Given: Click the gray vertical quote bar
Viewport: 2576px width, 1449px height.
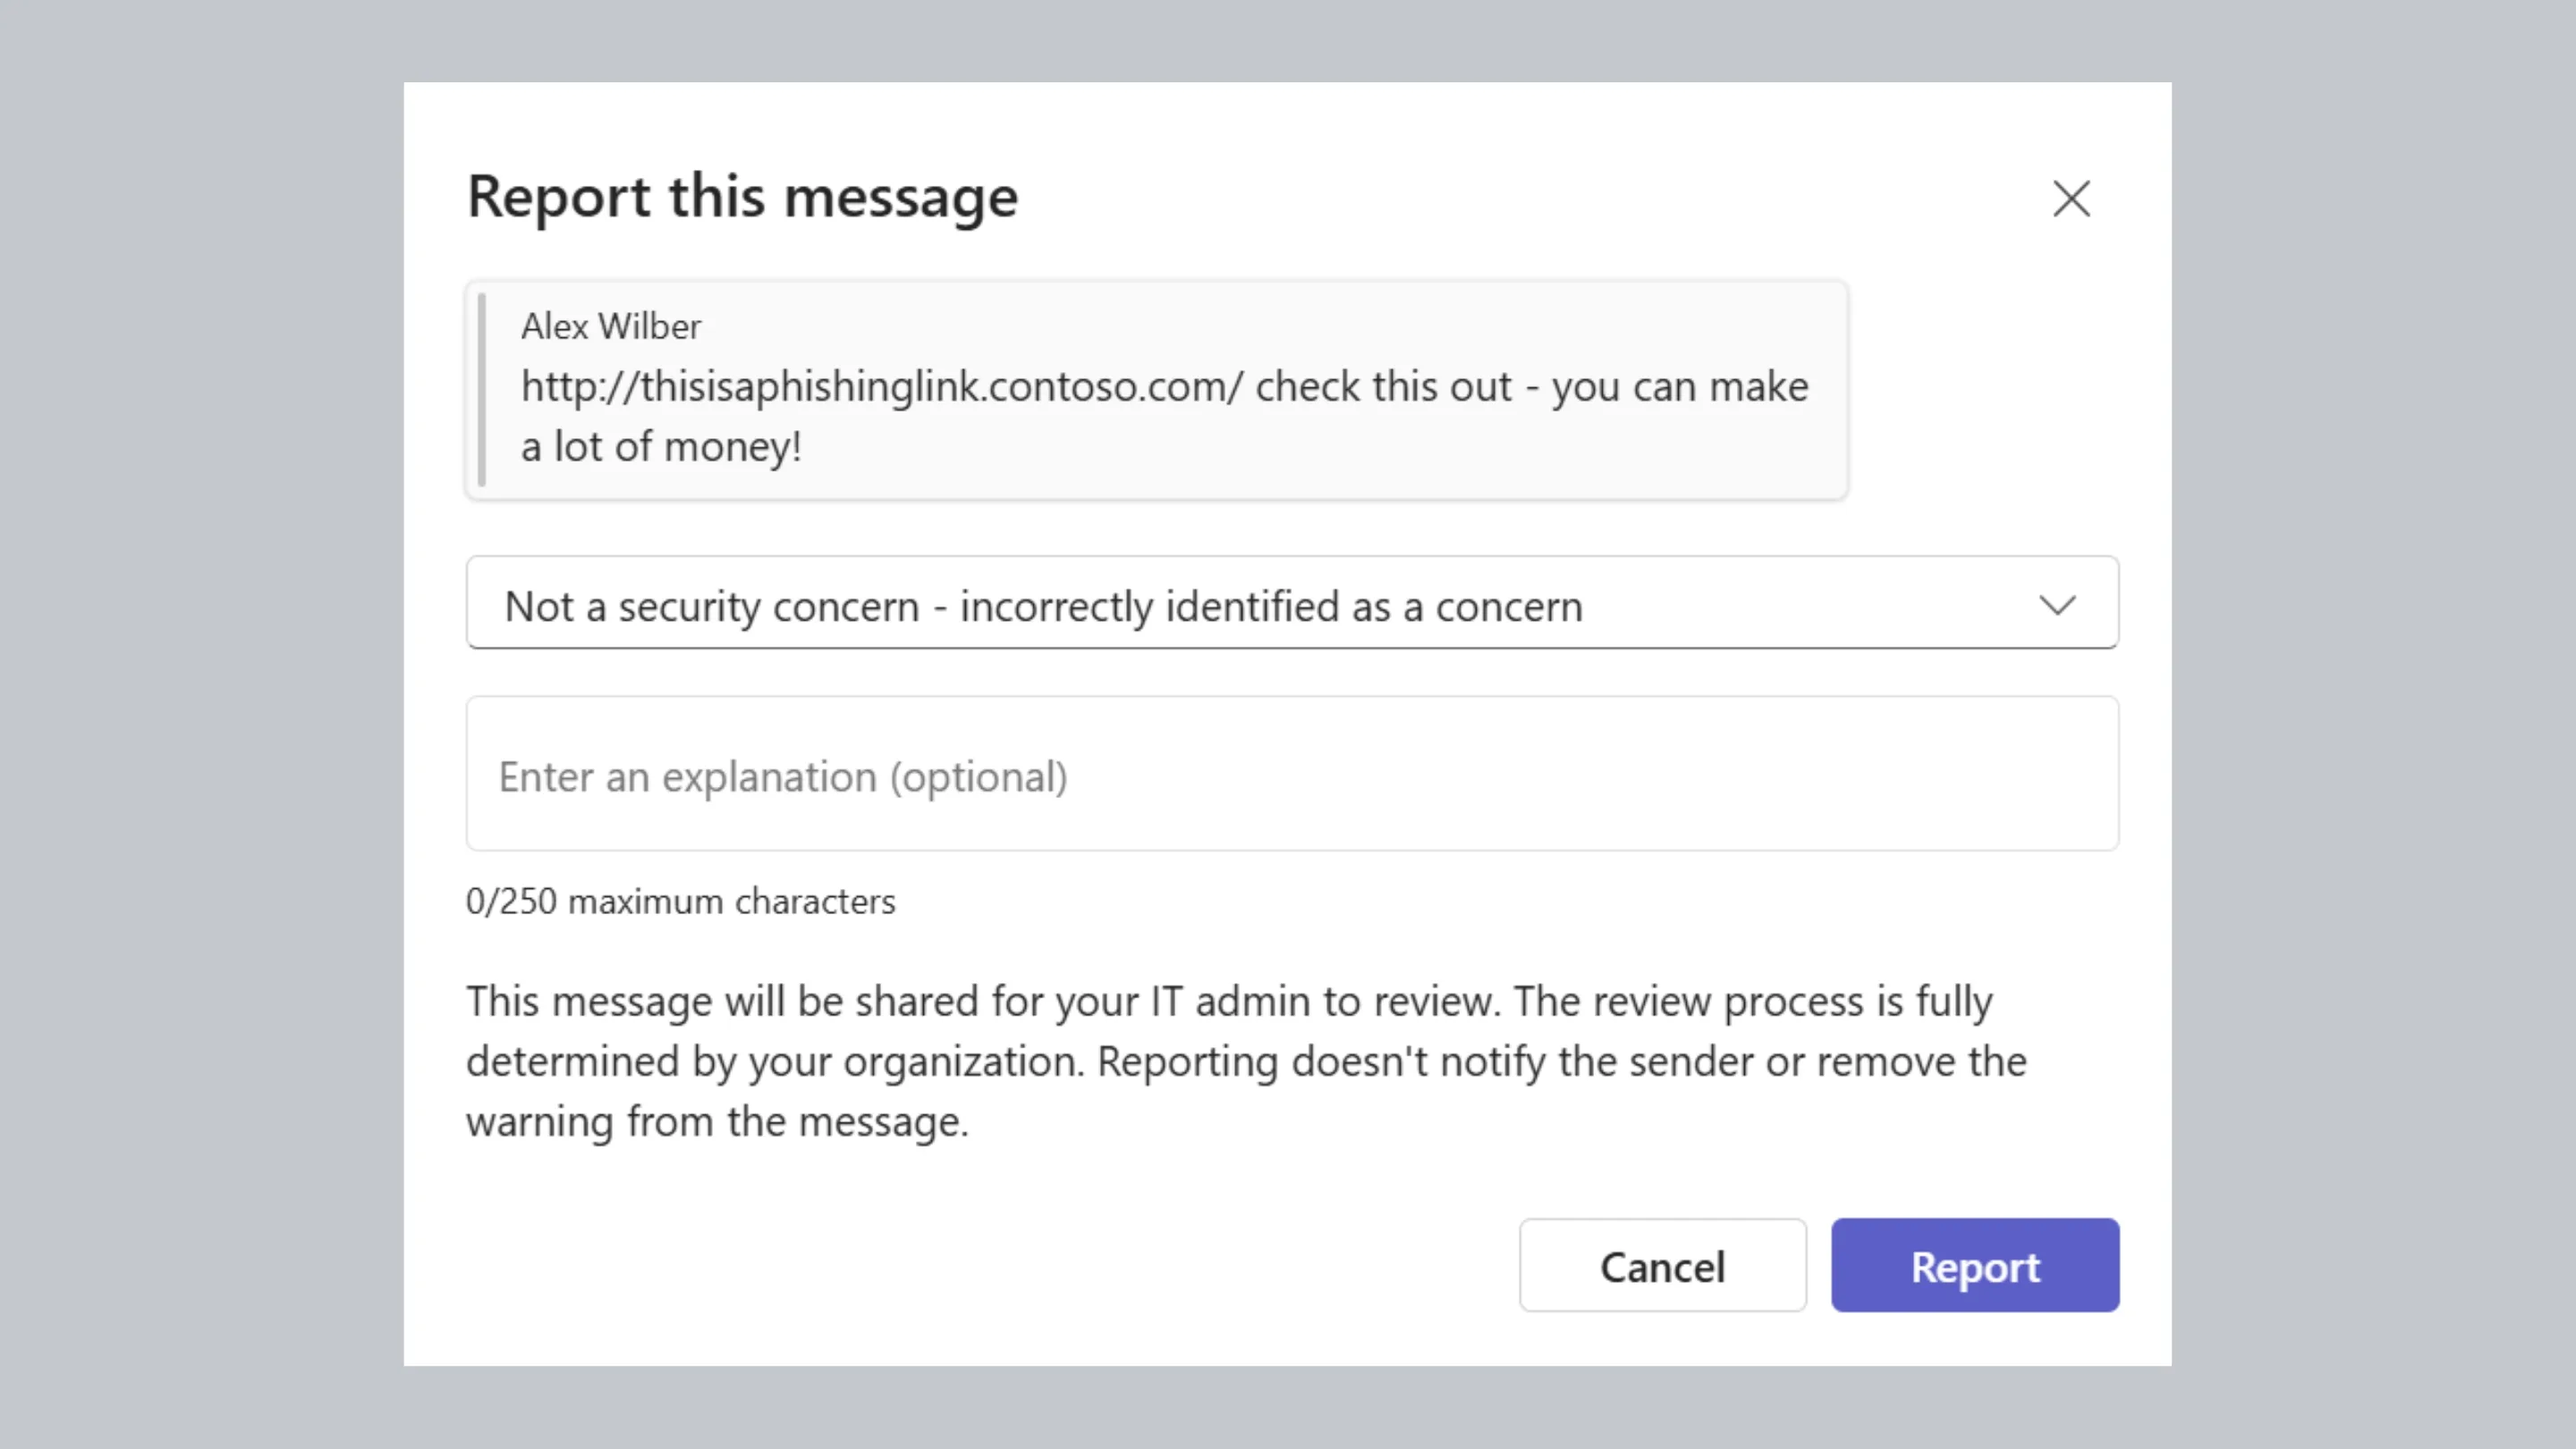Looking at the screenshot, I should [x=482, y=389].
